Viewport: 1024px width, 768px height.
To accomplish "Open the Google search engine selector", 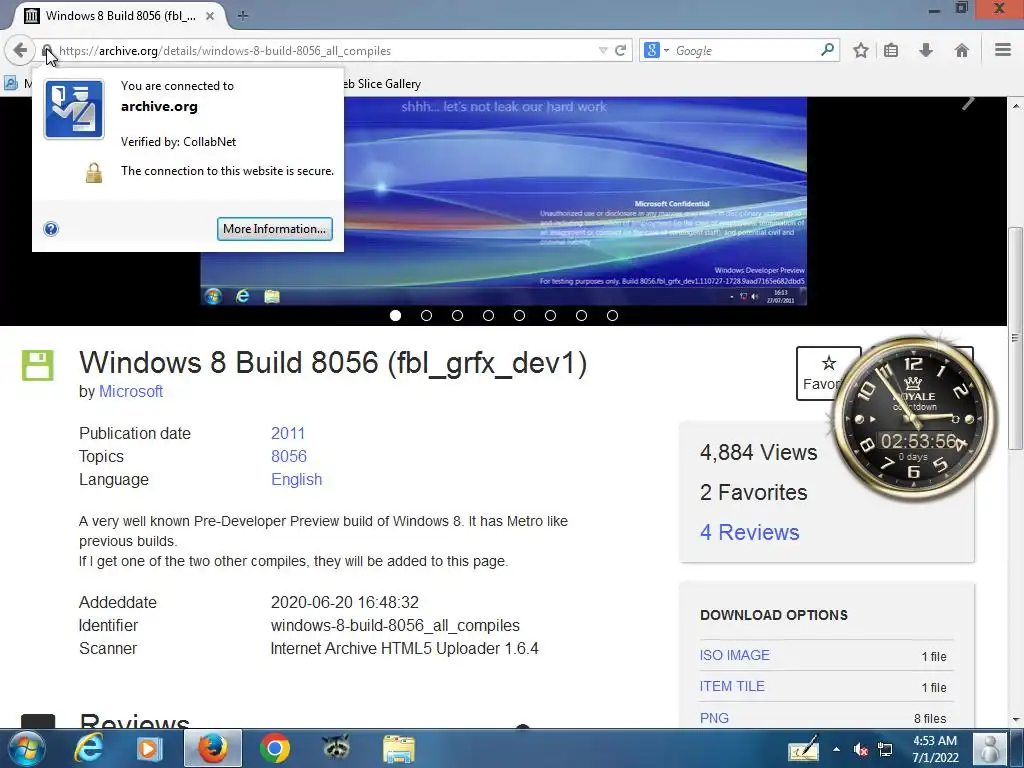I will click(656, 50).
